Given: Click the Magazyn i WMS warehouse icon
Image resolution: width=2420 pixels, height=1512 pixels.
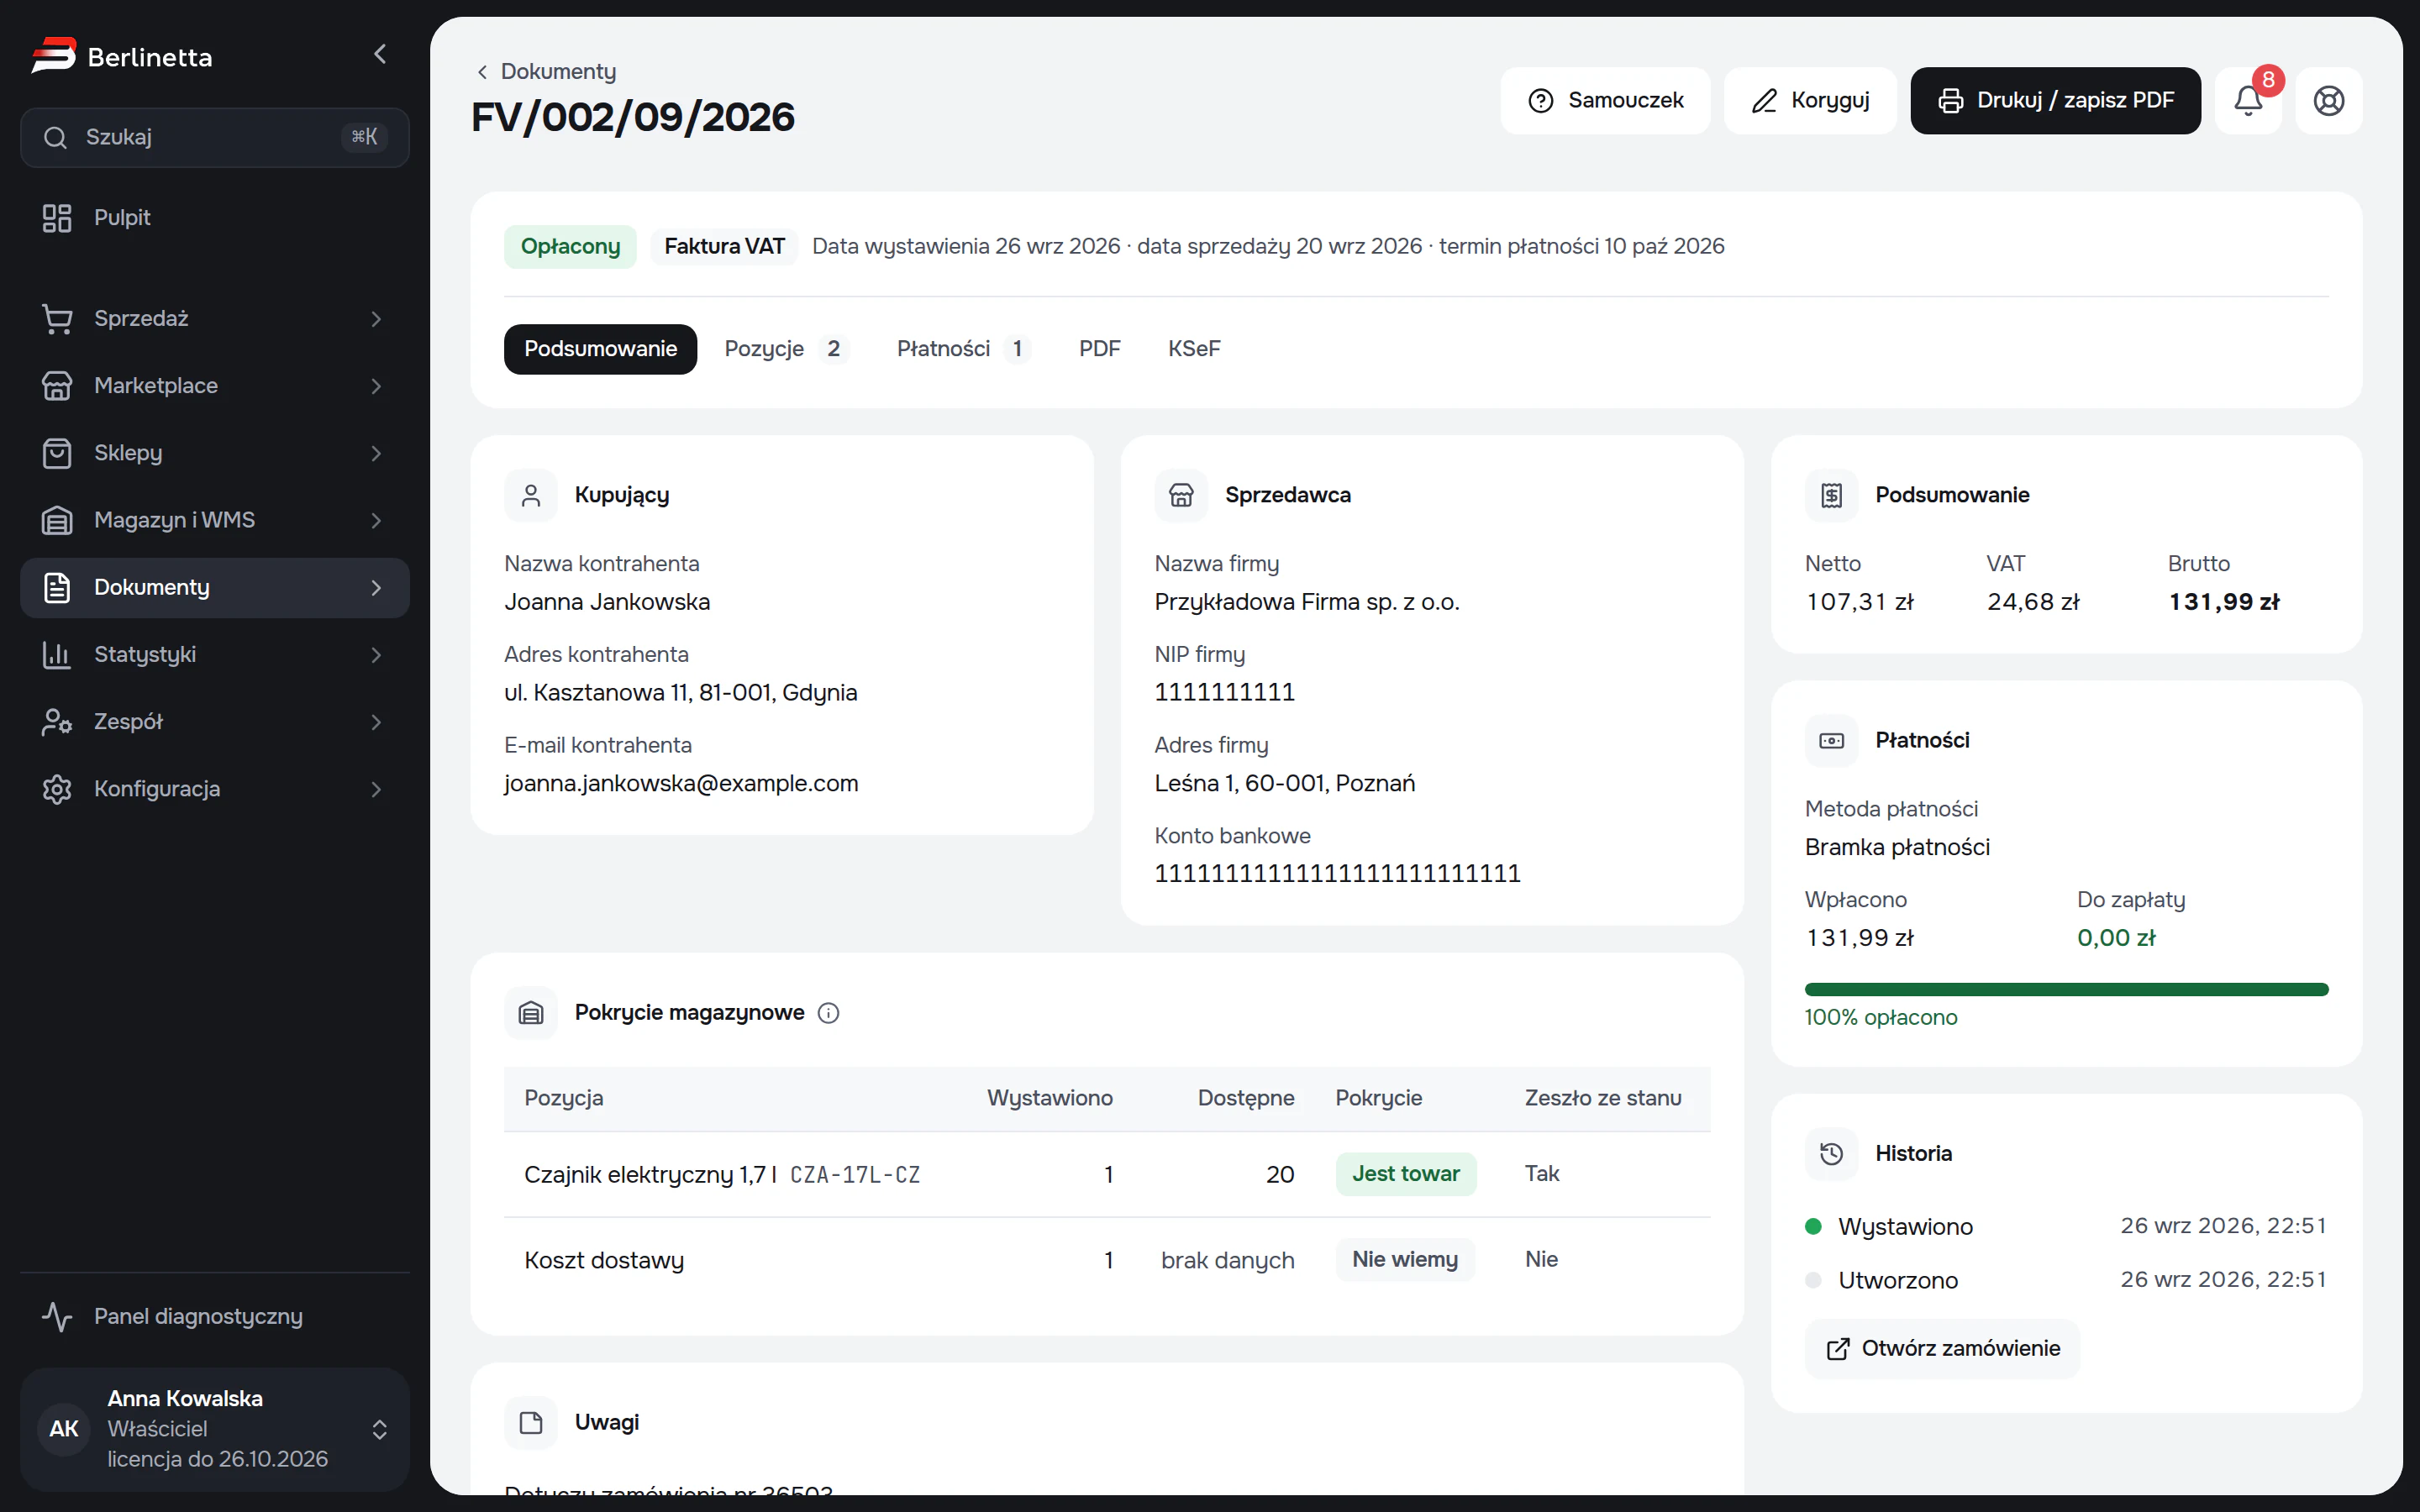Looking at the screenshot, I should [57, 520].
